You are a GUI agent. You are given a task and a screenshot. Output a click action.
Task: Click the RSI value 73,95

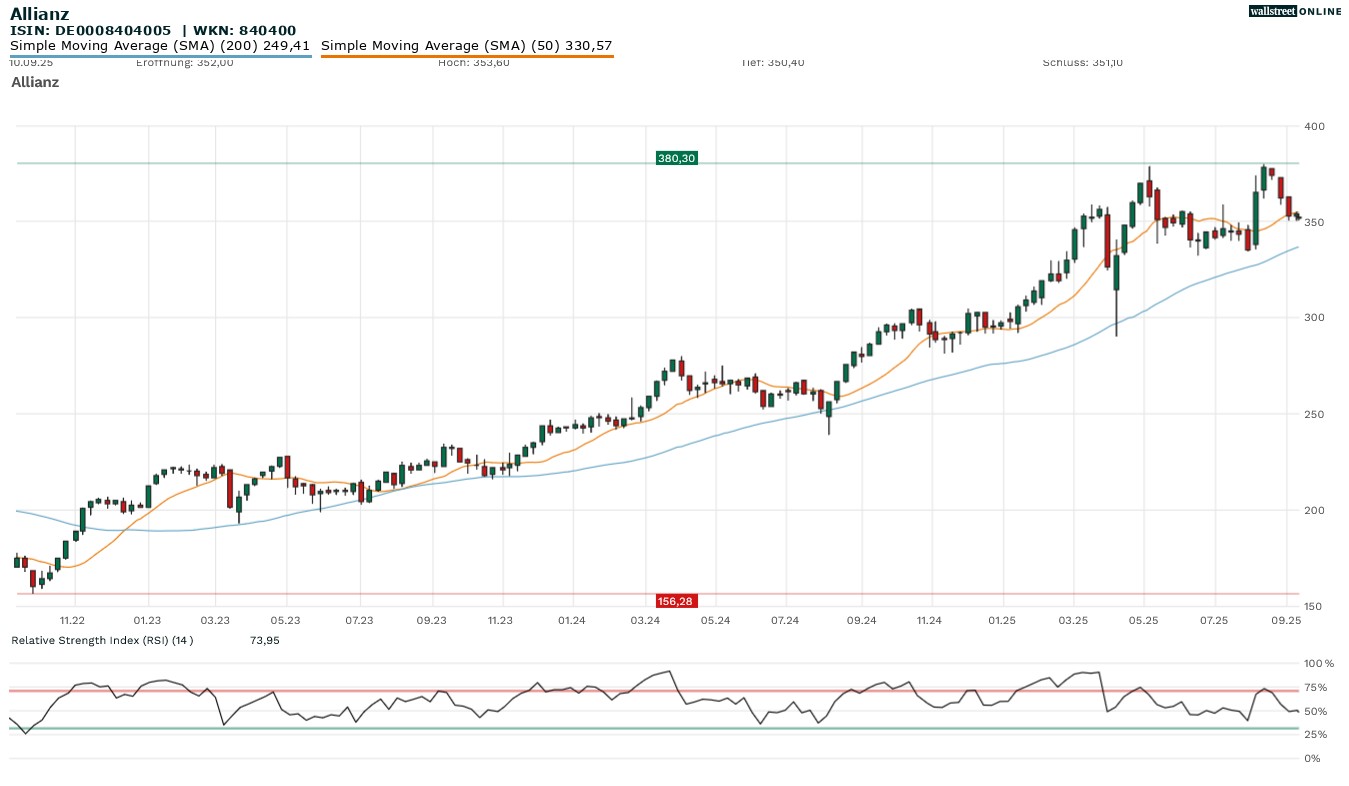(x=264, y=640)
